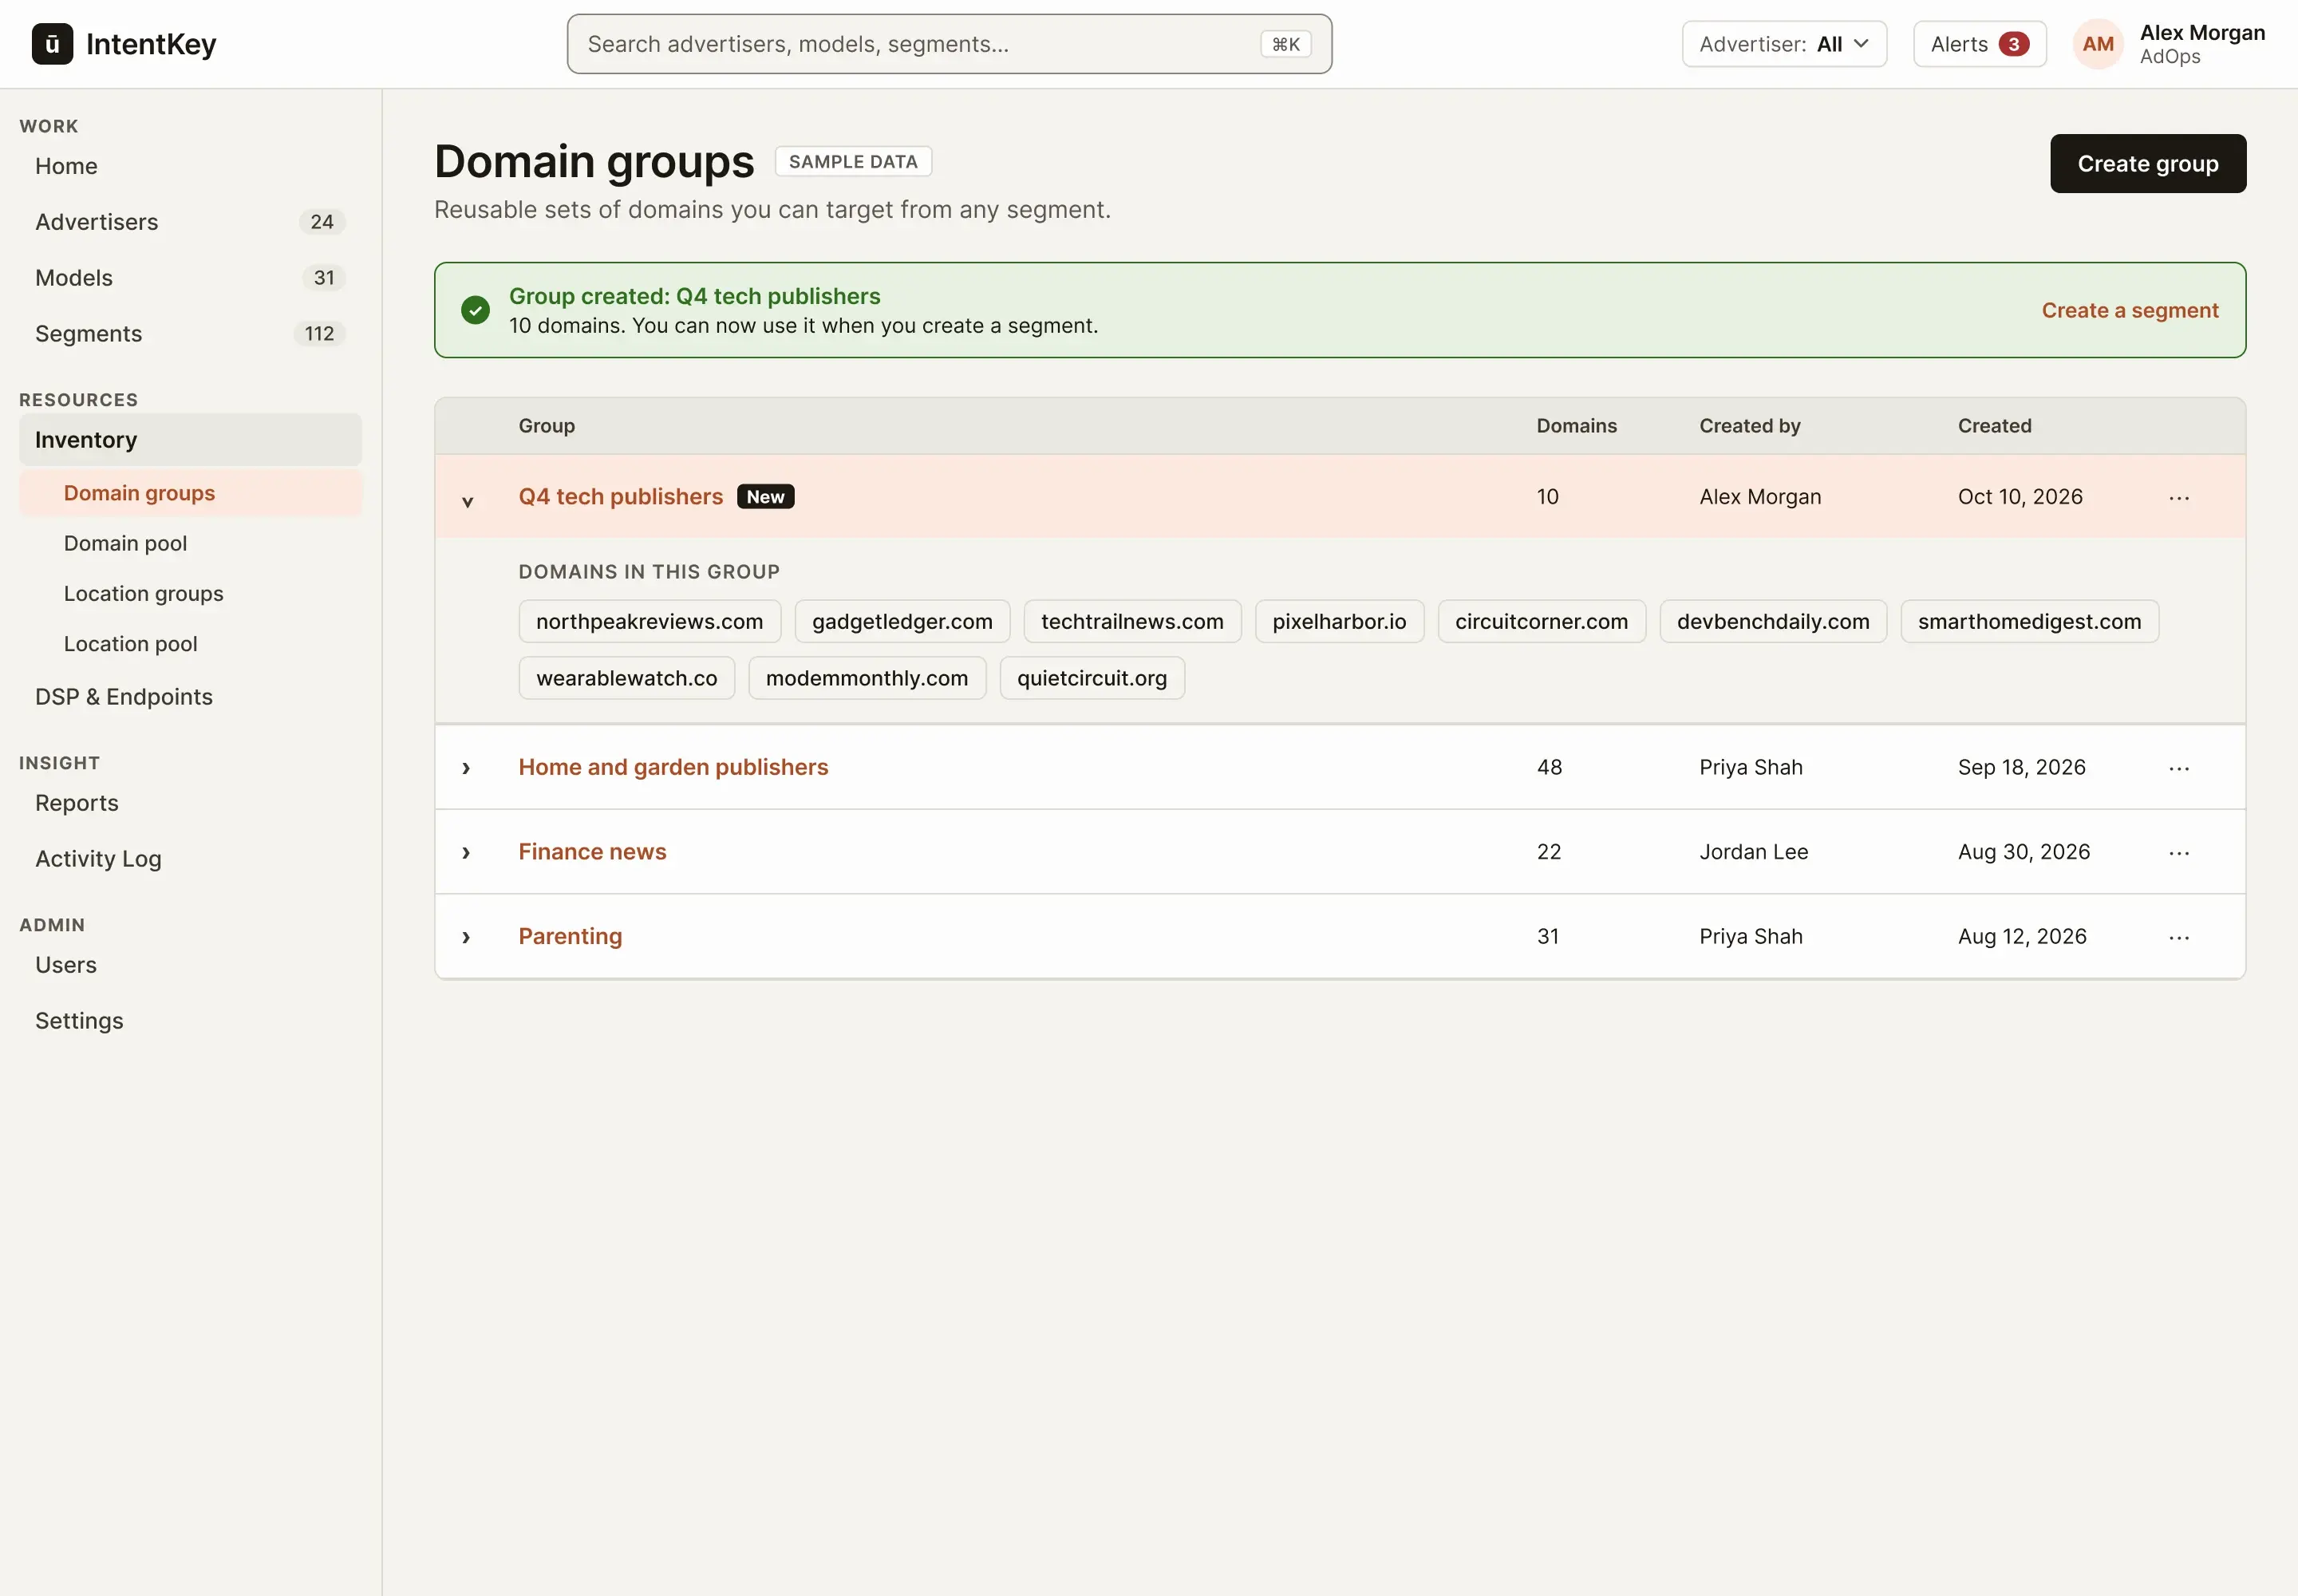Screen dimensions: 2298x1596
Task: Open Settings in sidebar
Action: click(190, 1021)
